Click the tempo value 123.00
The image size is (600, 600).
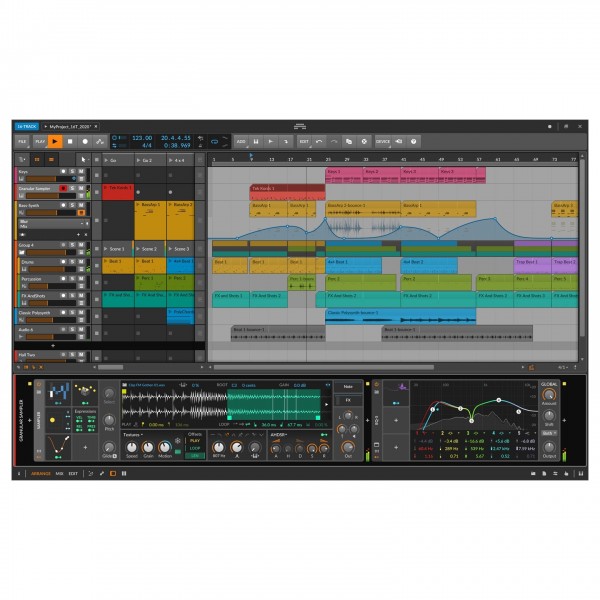pos(142,138)
